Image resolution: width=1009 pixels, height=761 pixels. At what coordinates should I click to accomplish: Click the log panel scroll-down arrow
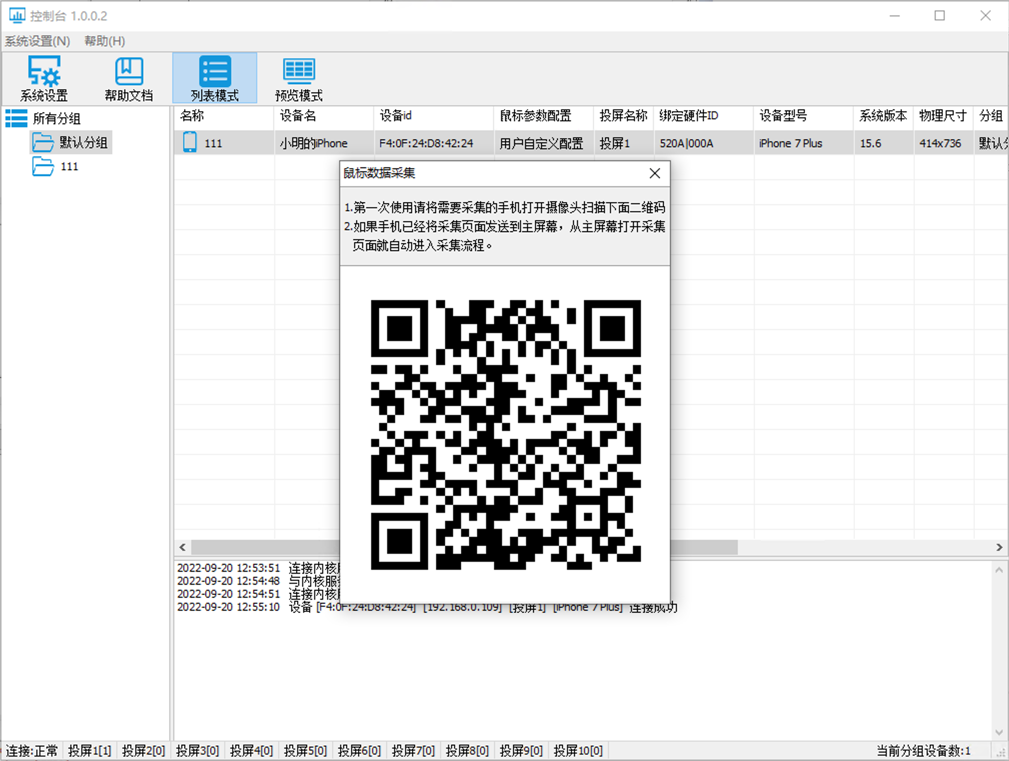999,732
